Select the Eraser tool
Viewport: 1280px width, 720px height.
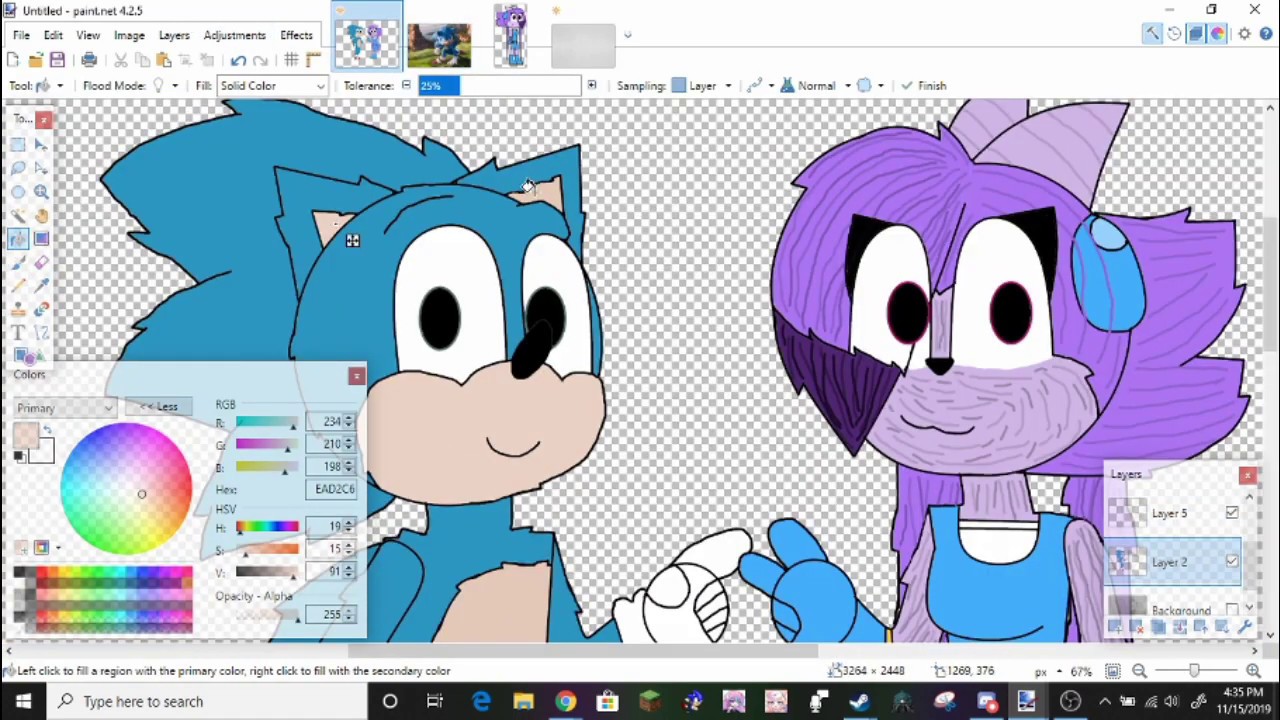(41, 262)
